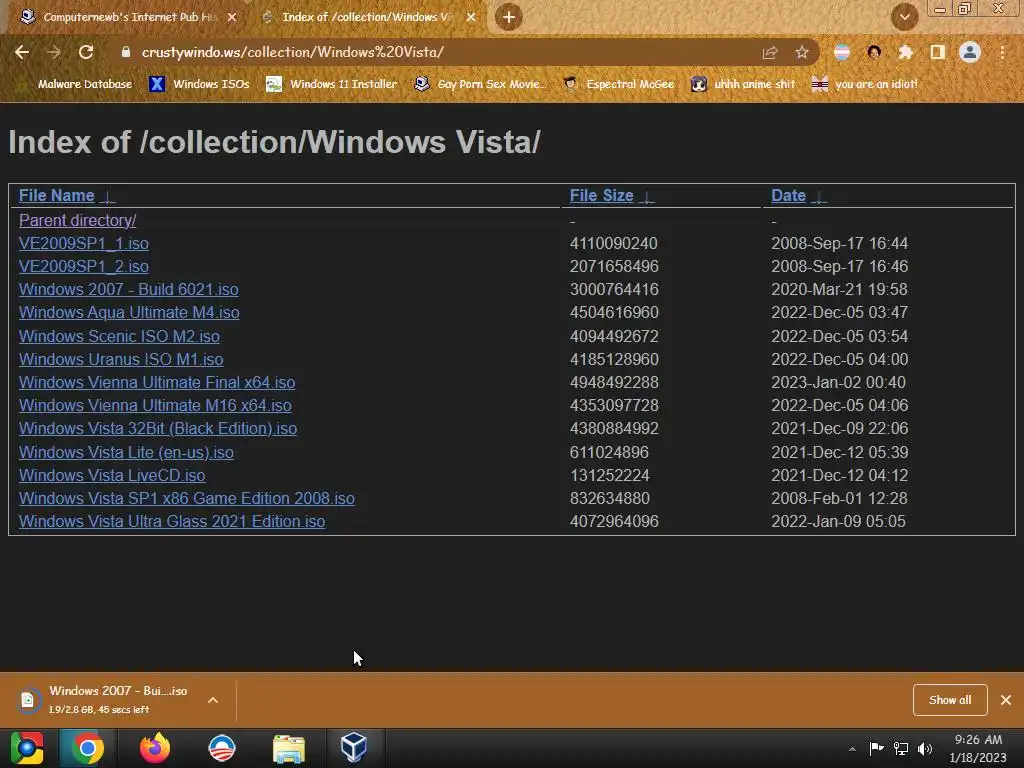The height and width of the screenshot is (768, 1024).
Task: Download Windows Uranus ISO M1.iso
Action: click(121, 359)
